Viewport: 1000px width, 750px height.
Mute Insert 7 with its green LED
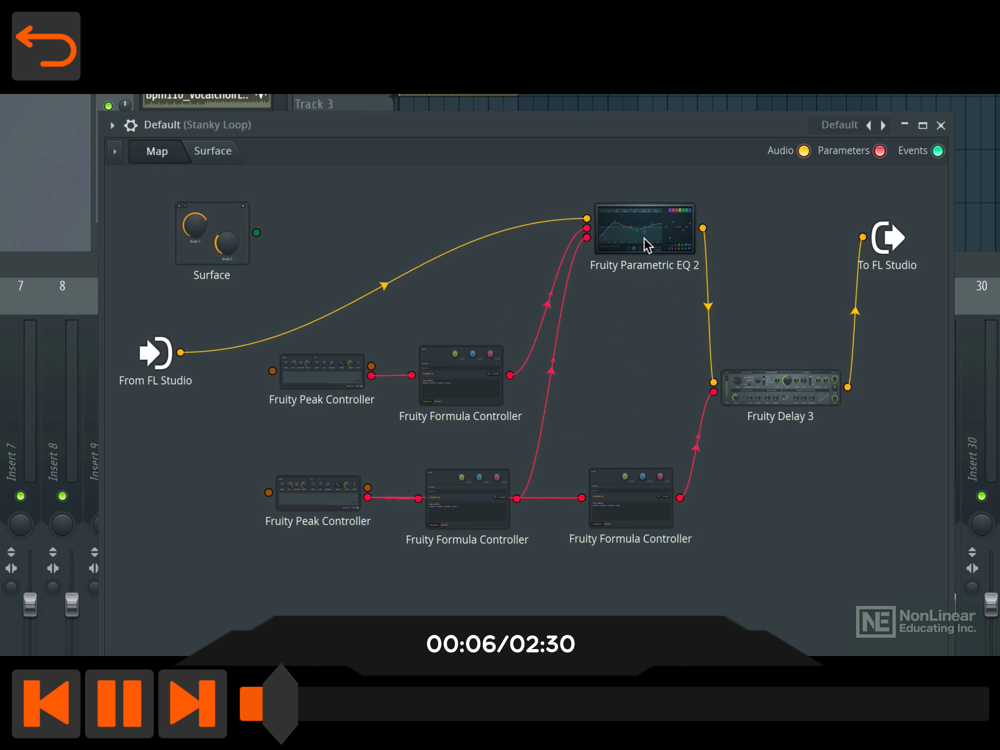pyautogui.click(x=20, y=496)
